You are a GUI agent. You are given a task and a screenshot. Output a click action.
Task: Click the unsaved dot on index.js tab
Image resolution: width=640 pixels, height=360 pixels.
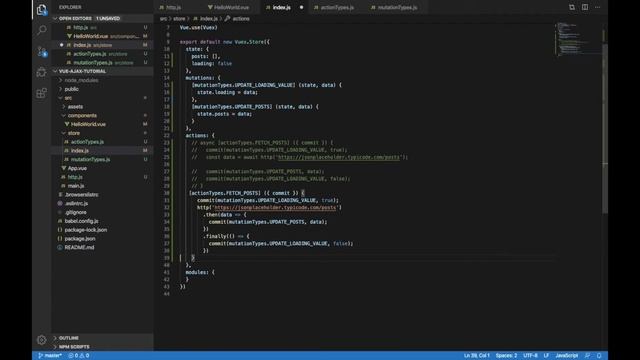(x=302, y=7)
